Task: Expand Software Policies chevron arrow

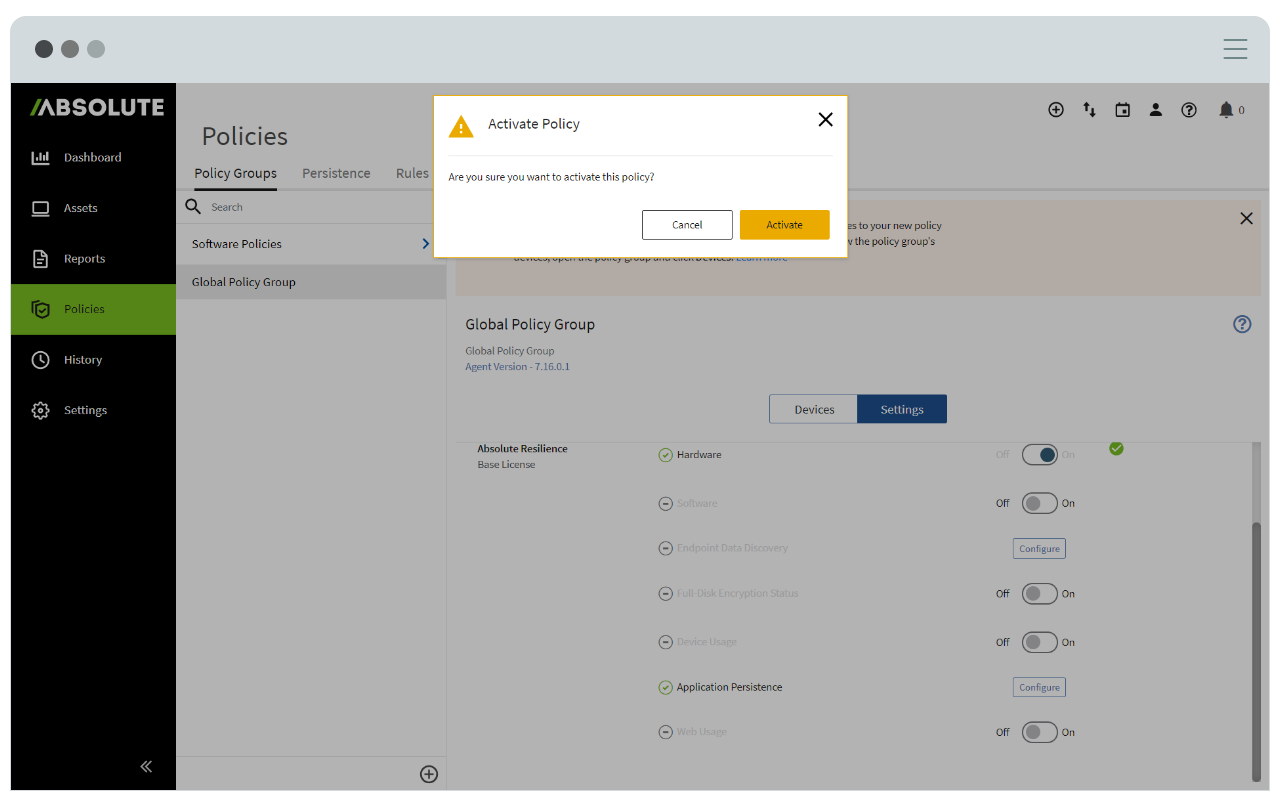Action: [x=426, y=244]
